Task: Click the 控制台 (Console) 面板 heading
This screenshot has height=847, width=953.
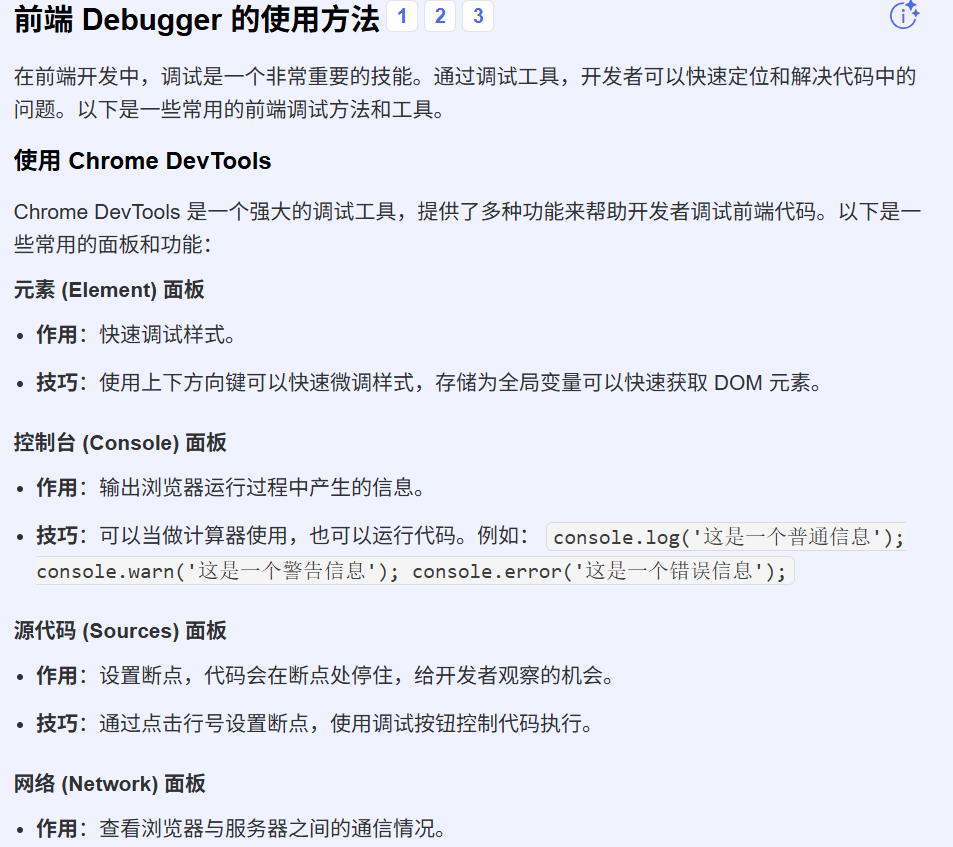Action: point(120,443)
